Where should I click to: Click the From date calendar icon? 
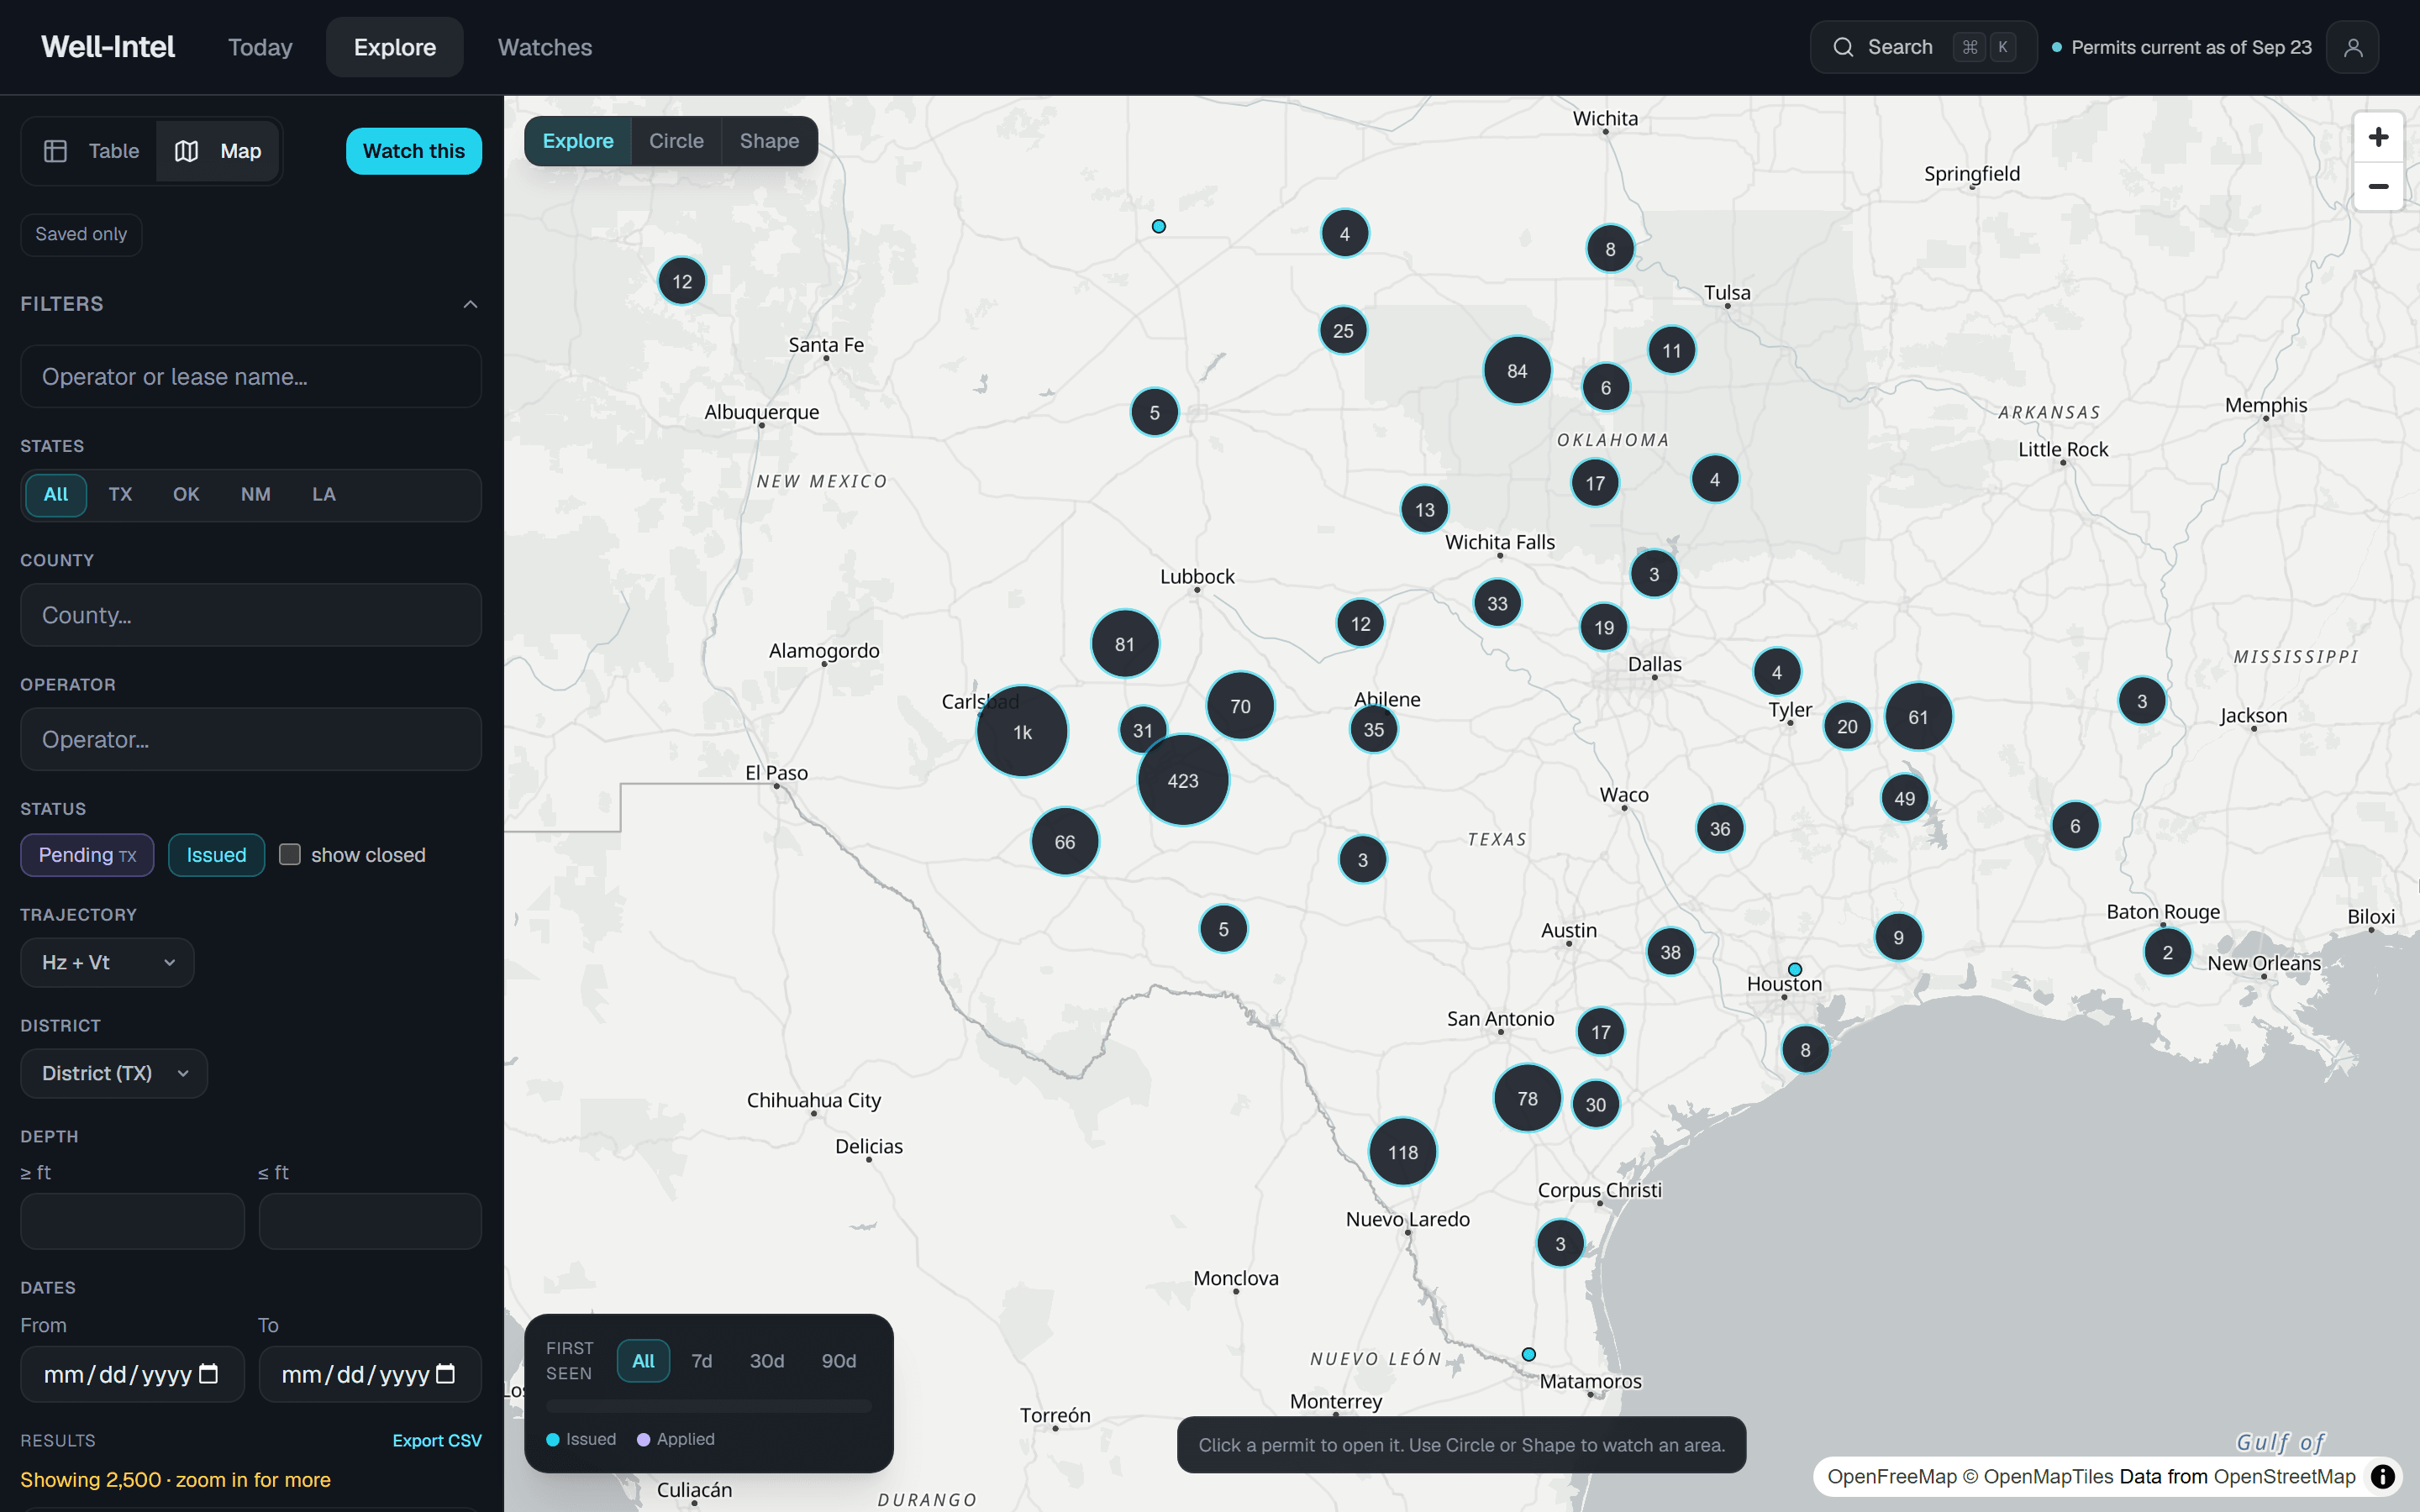(x=208, y=1374)
